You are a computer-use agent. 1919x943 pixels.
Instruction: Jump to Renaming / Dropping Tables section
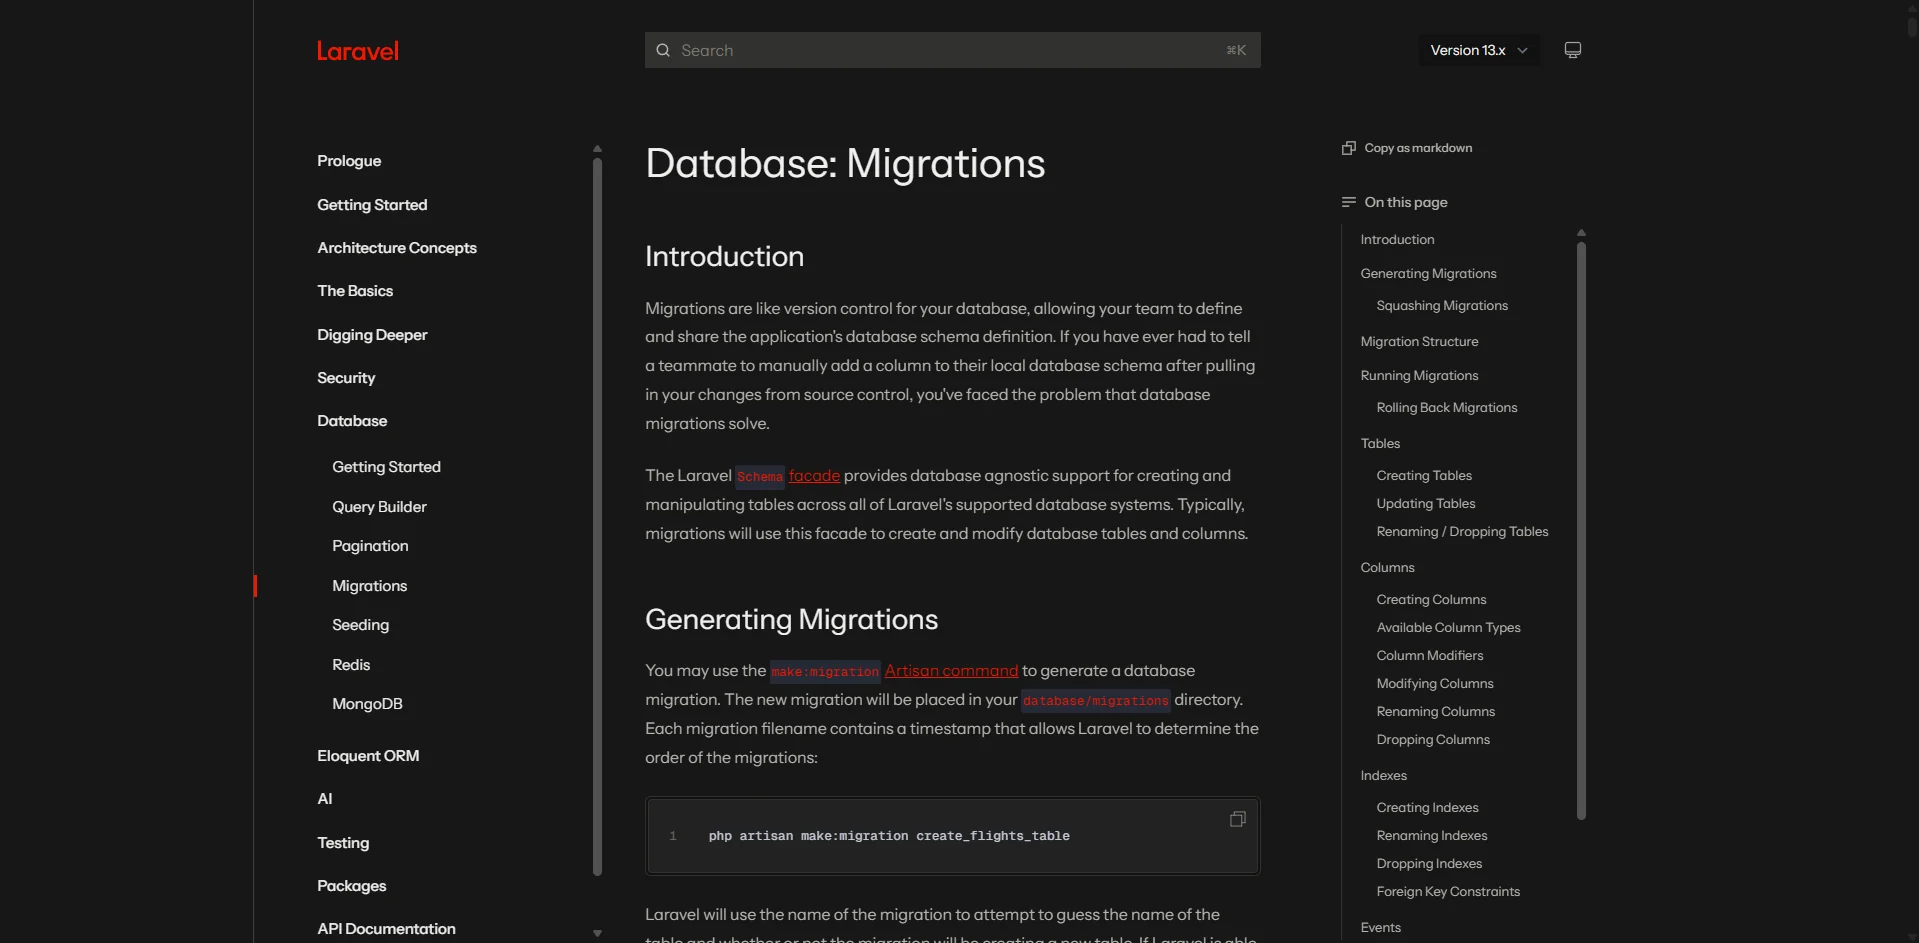[1462, 532]
